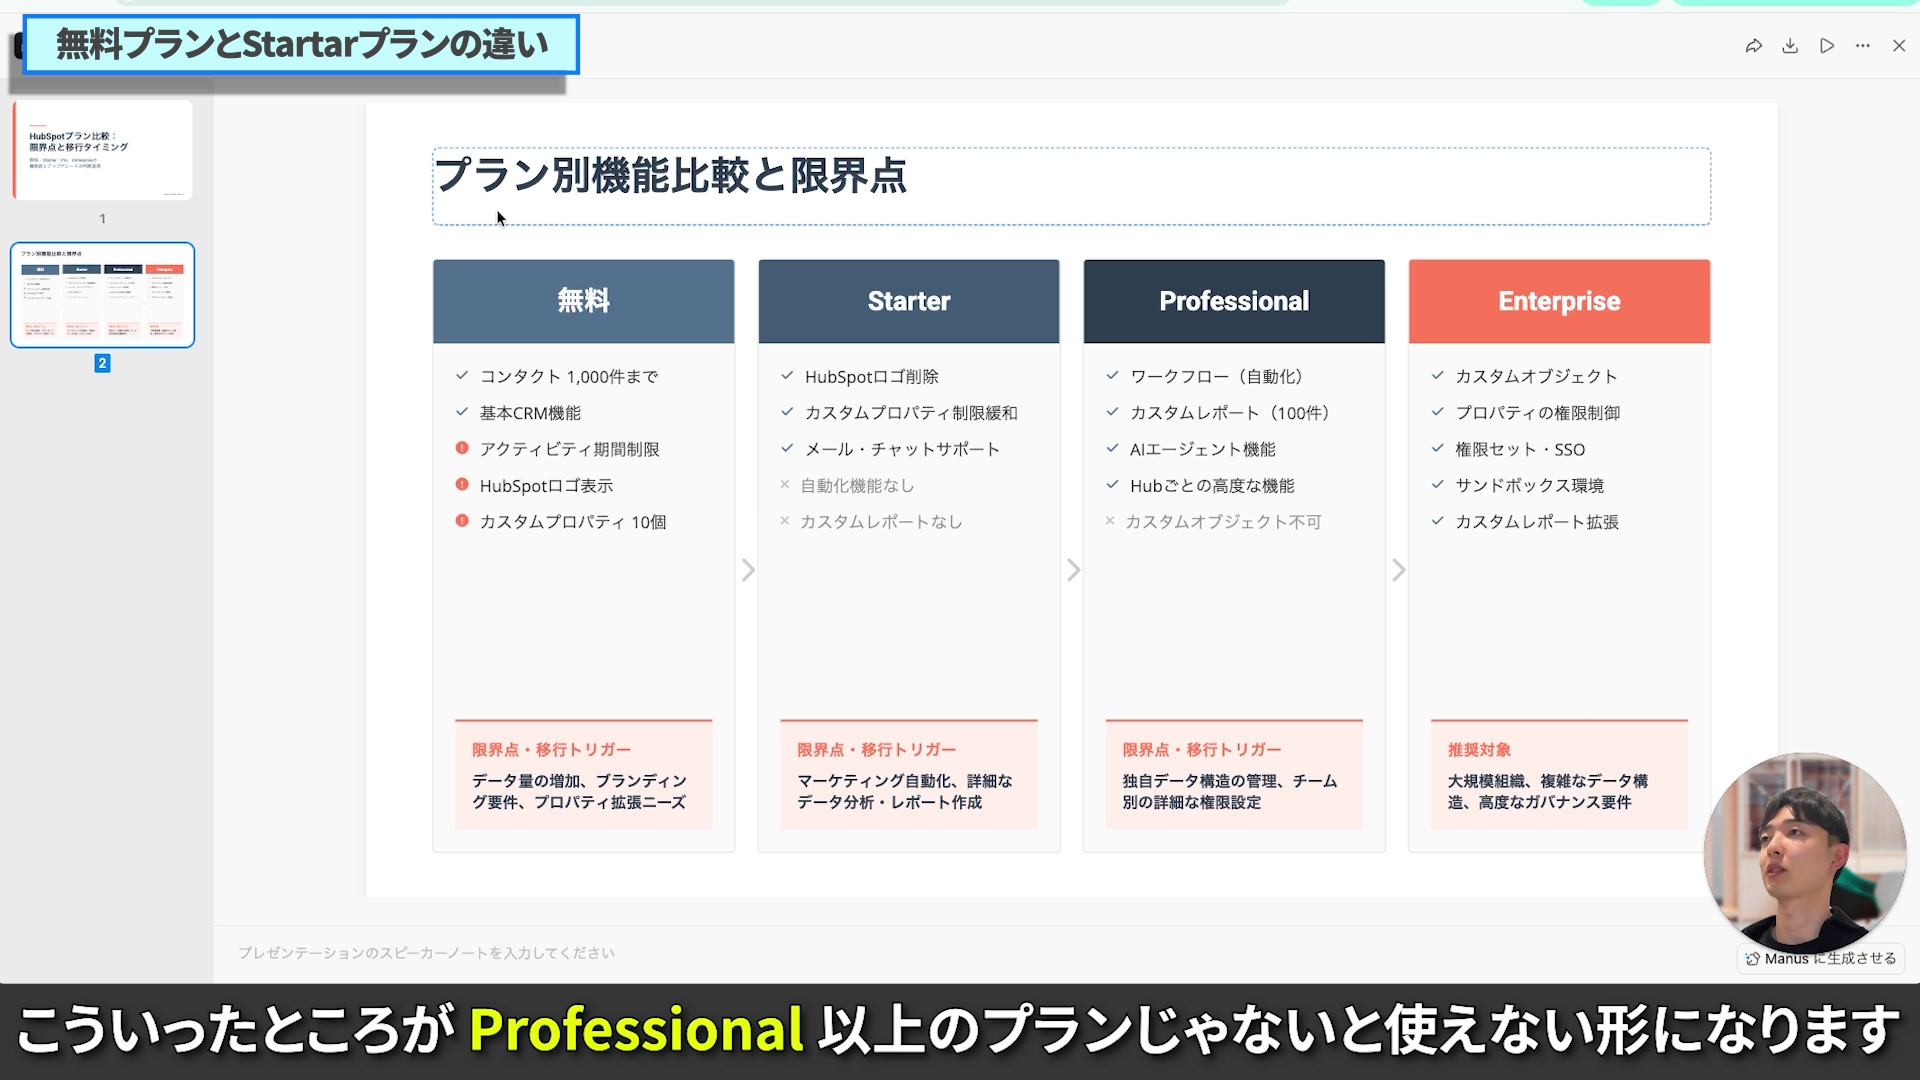This screenshot has width=1920, height=1080.
Task: Select the title プラン別機能比較と限界点
Action: [x=669, y=176]
